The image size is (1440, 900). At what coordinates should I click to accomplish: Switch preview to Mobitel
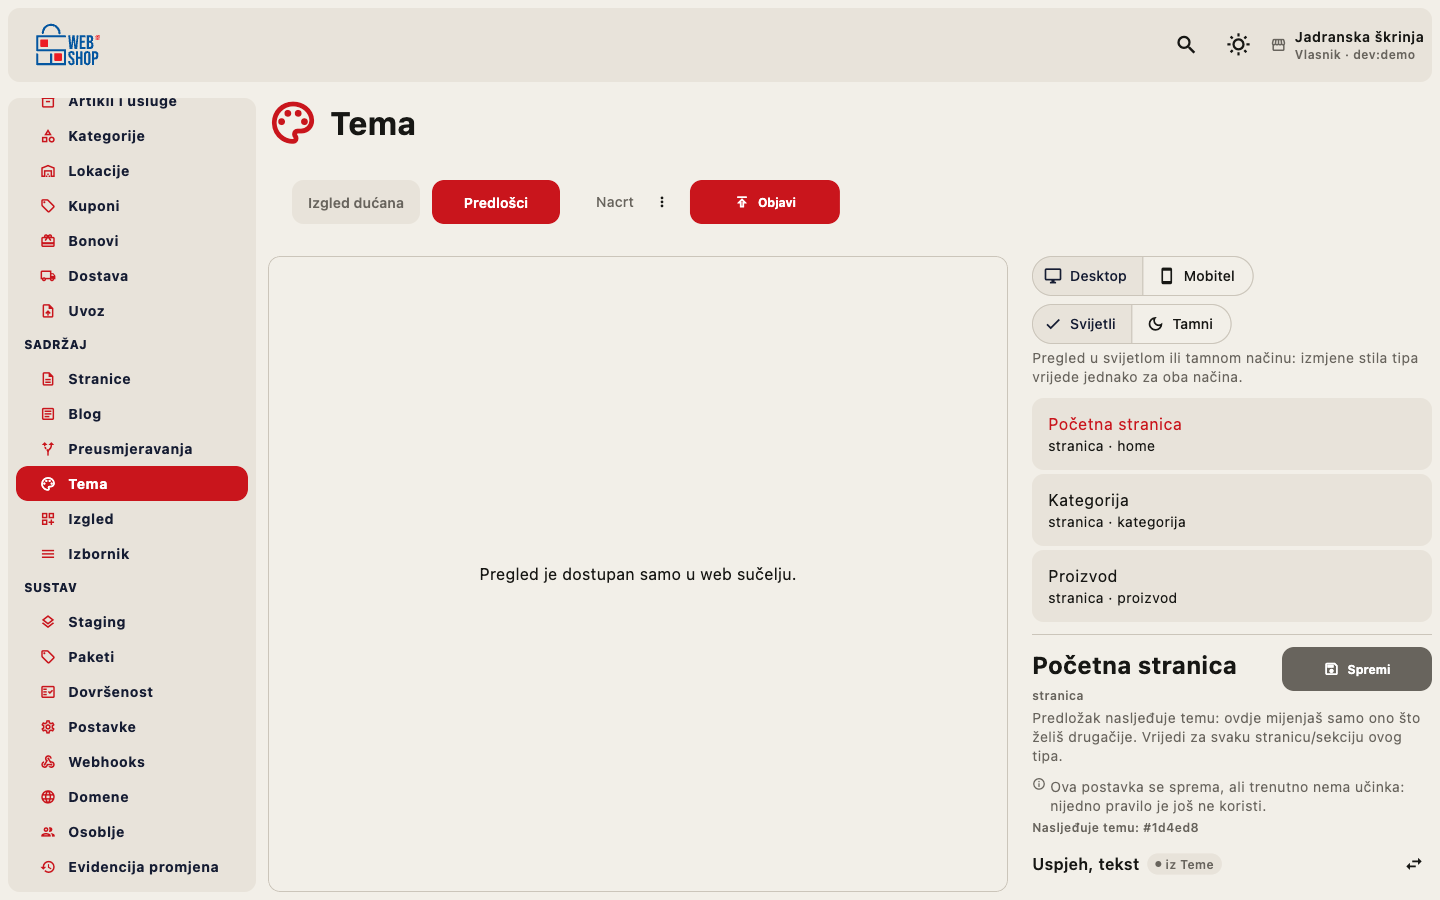[x=1197, y=276]
